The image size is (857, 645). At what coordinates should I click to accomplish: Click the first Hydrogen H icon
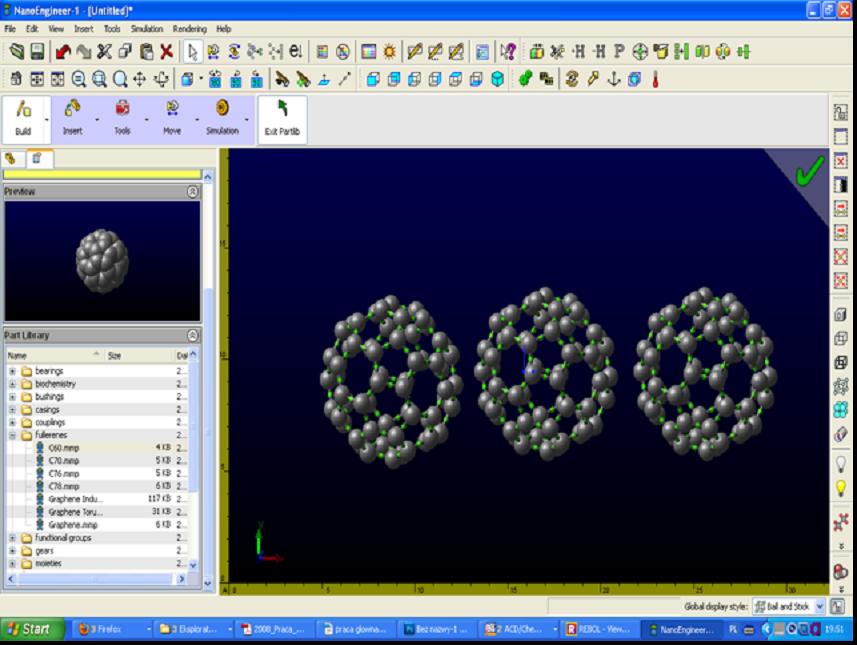pyautogui.click(x=579, y=51)
